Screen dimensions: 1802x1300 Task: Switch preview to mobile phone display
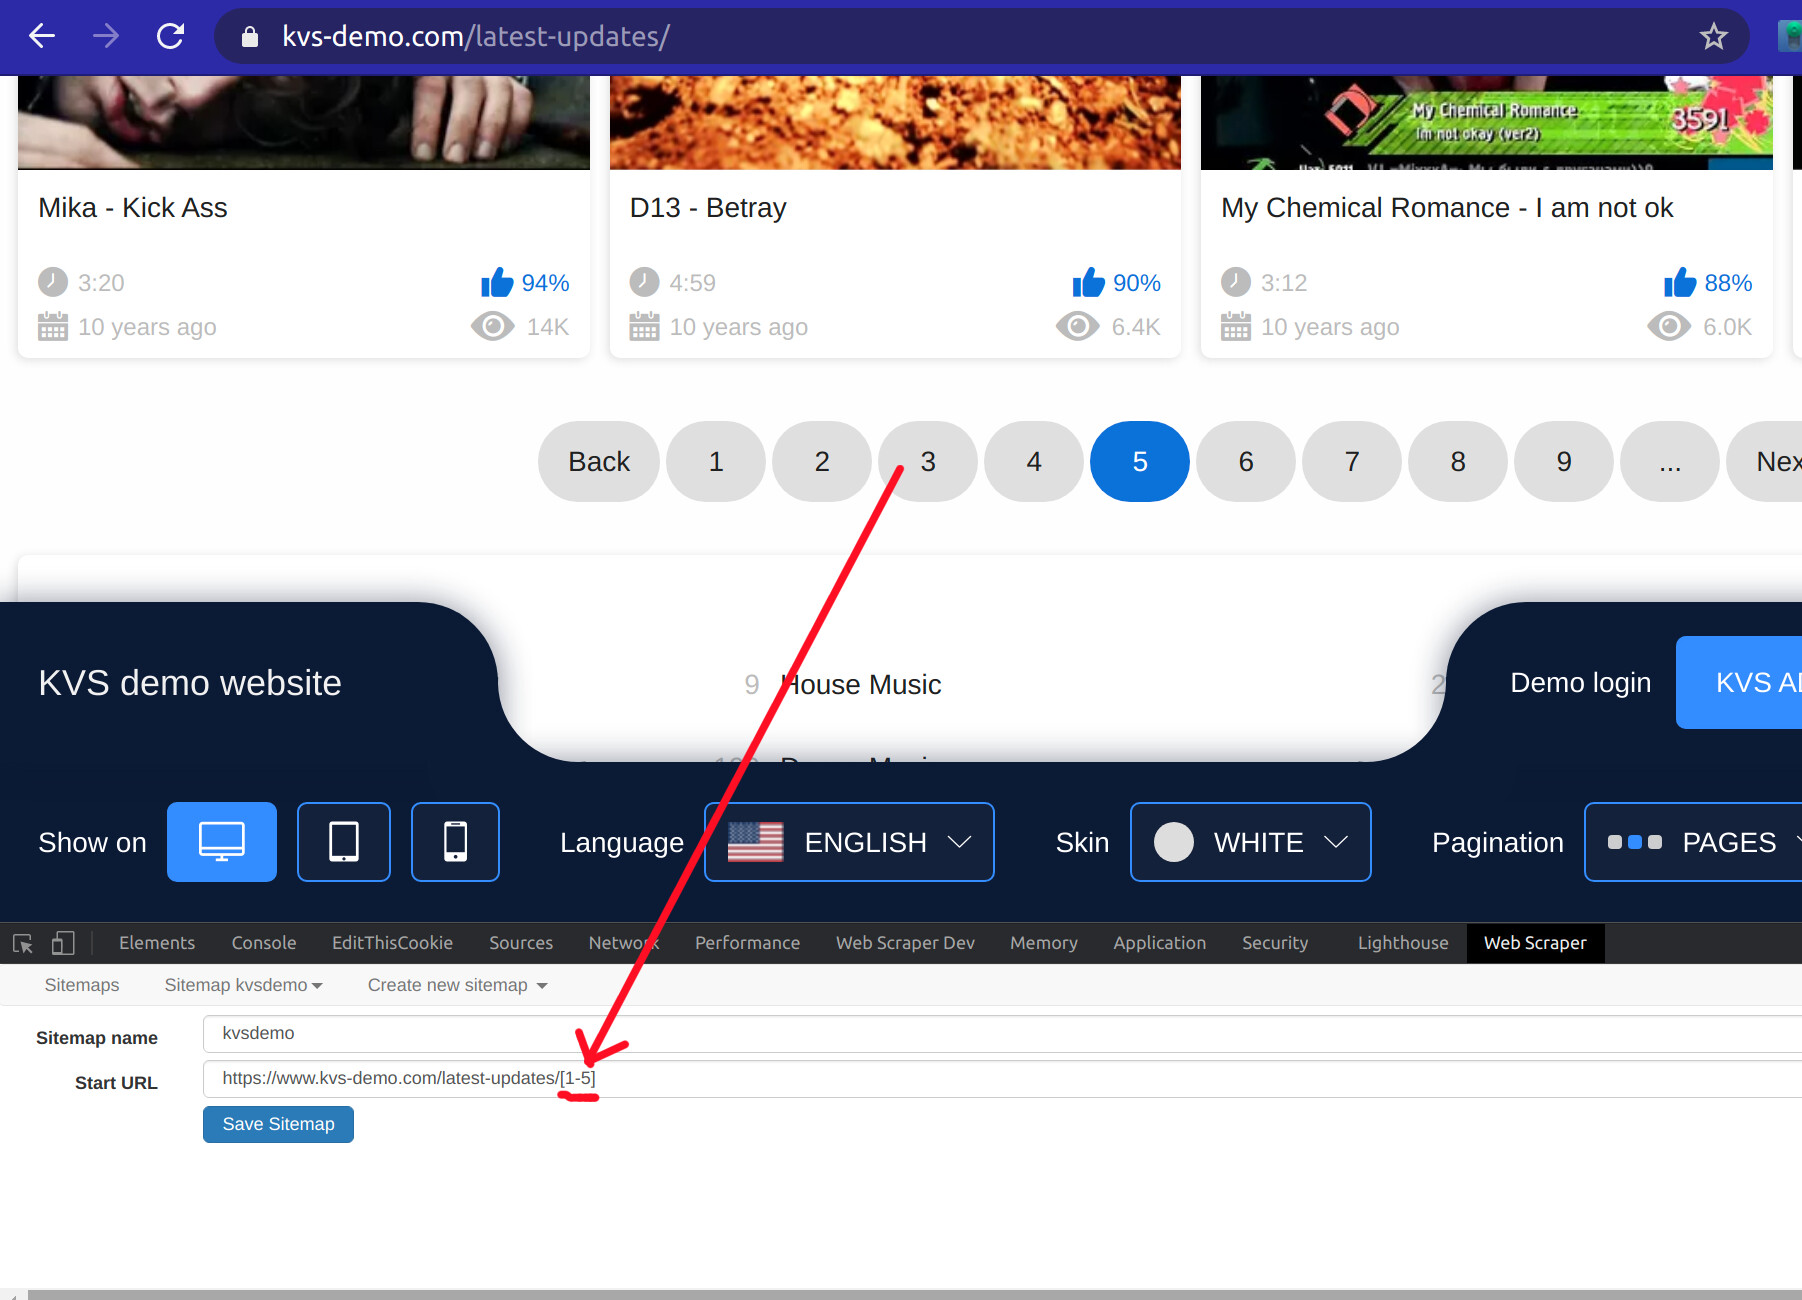click(455, 842)
